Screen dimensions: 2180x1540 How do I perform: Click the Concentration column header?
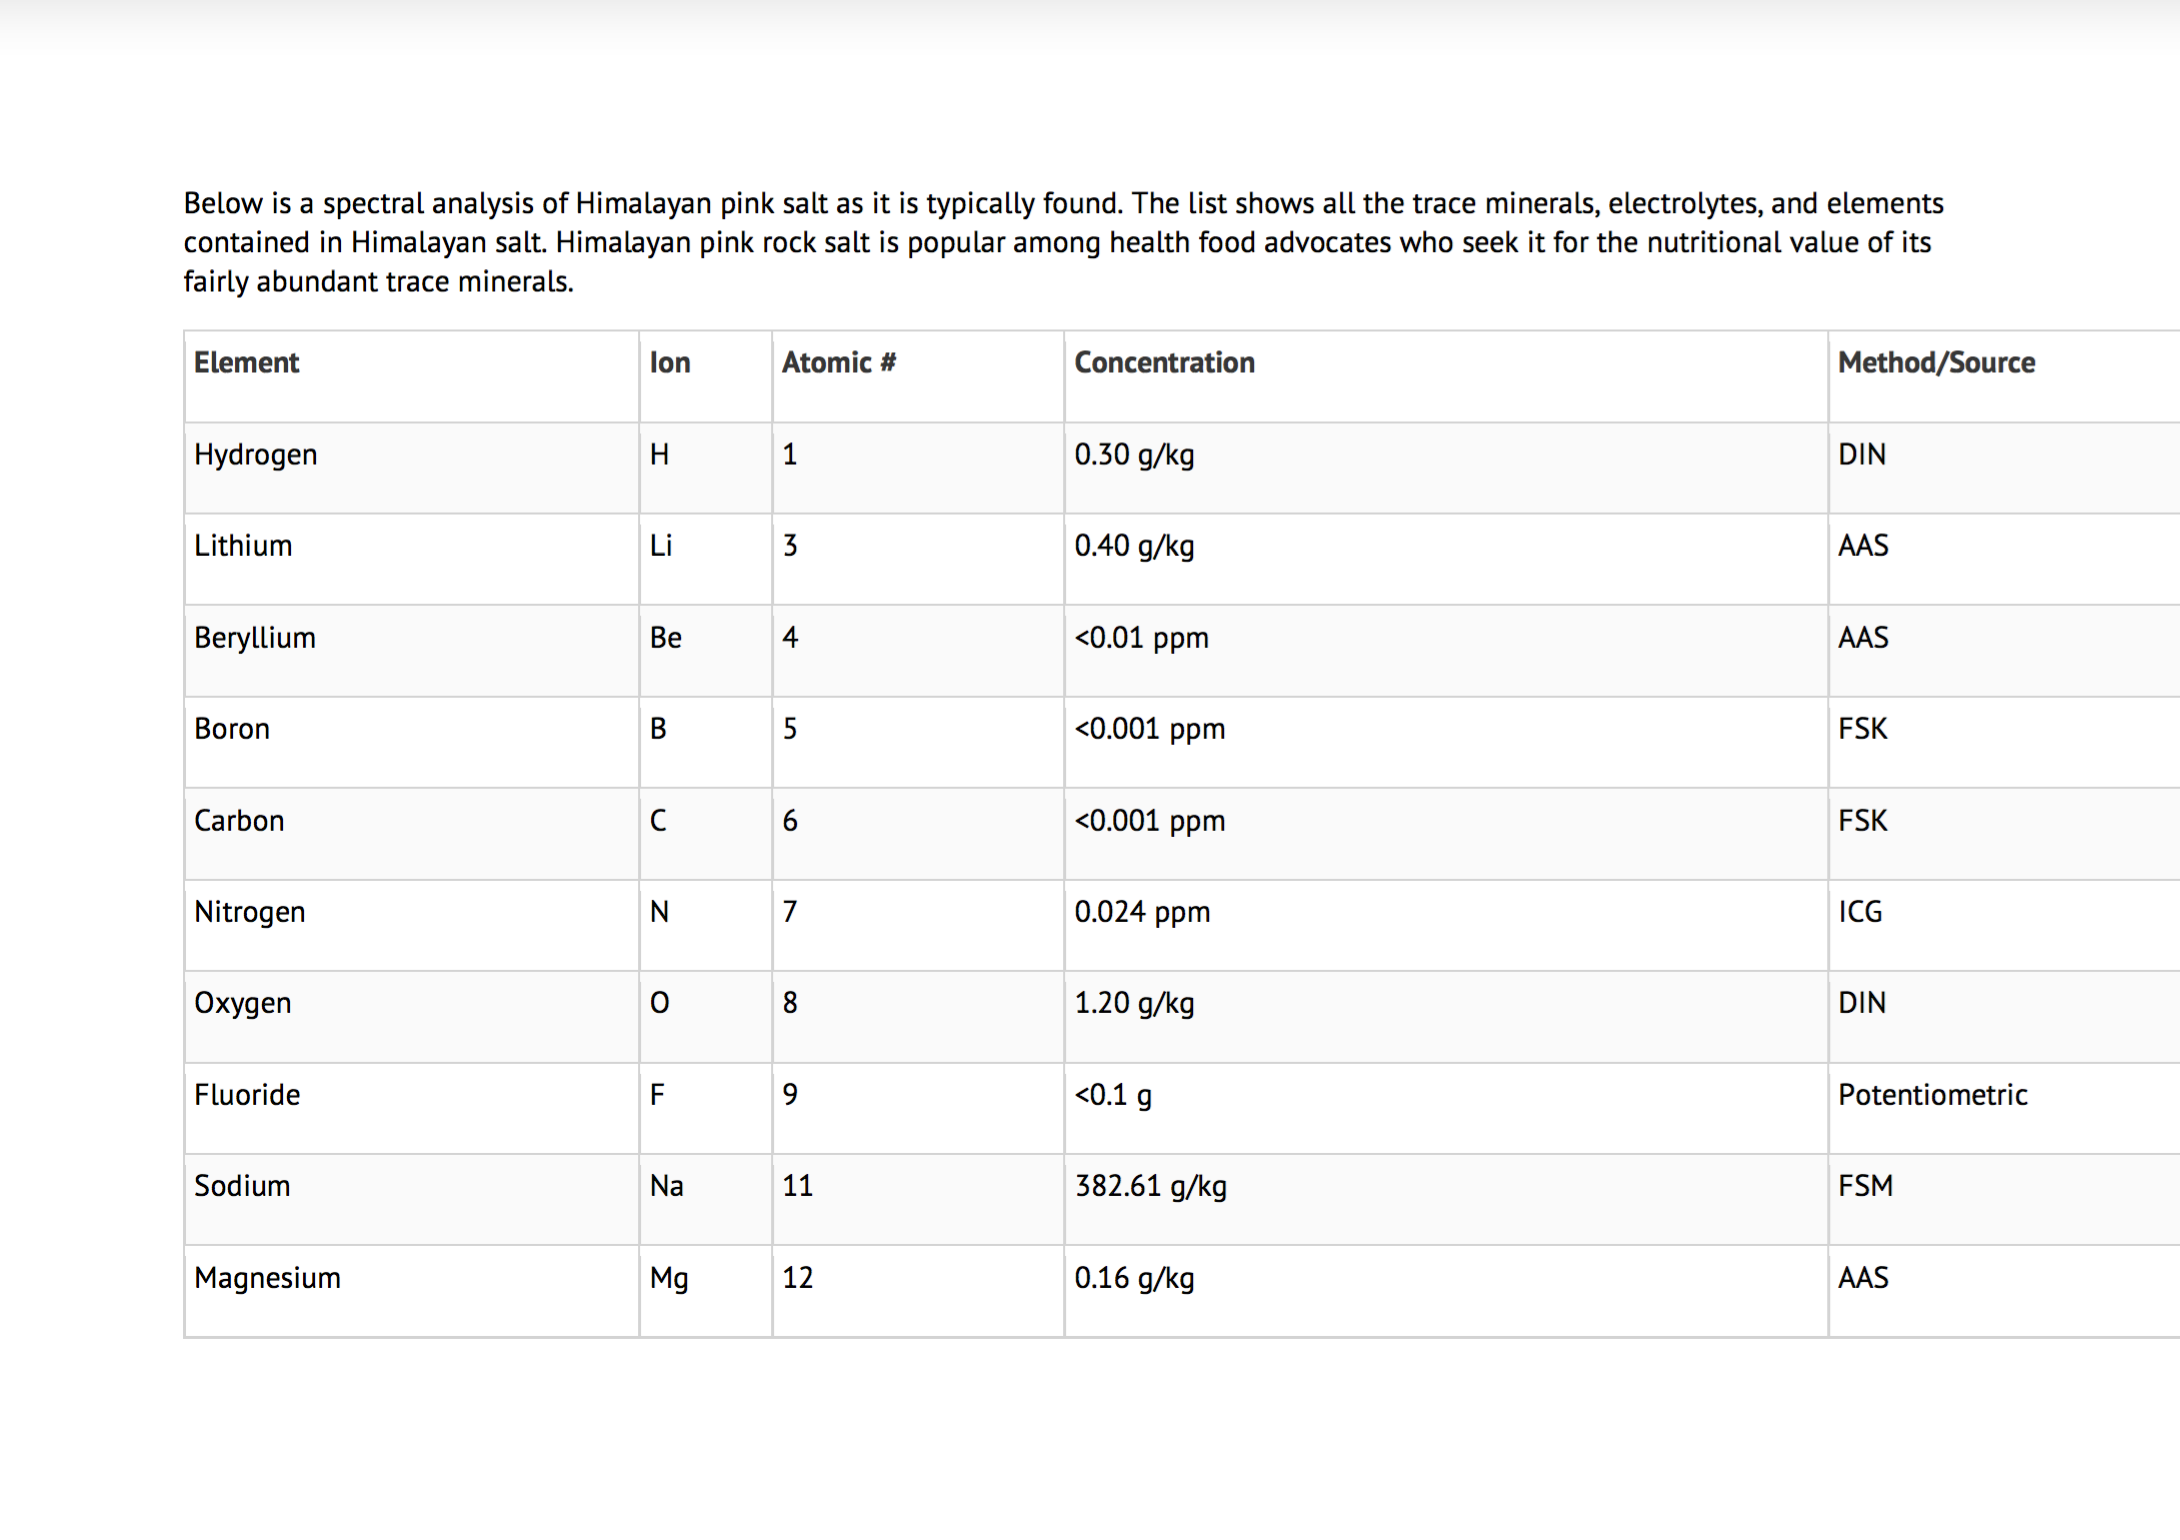click(1164, 363)
